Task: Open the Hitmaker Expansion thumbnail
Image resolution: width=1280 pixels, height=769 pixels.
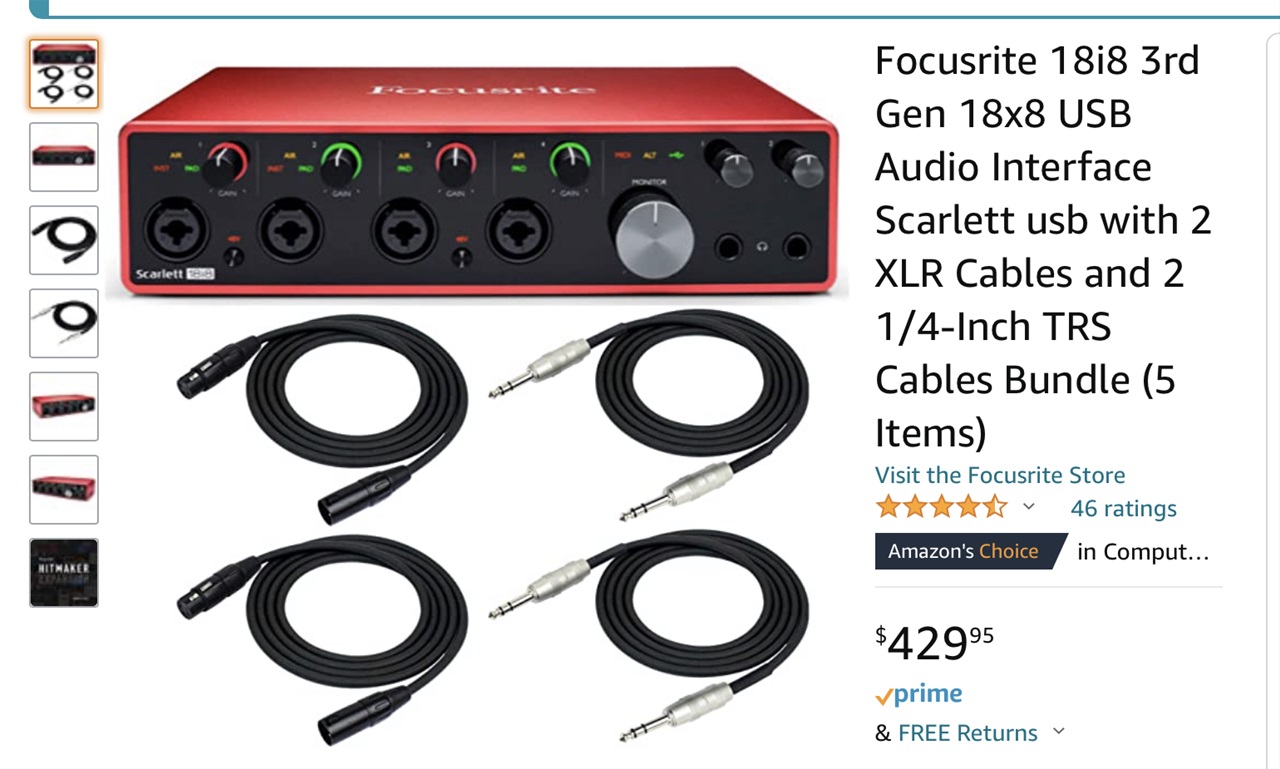Action: [x=64, y=572]
